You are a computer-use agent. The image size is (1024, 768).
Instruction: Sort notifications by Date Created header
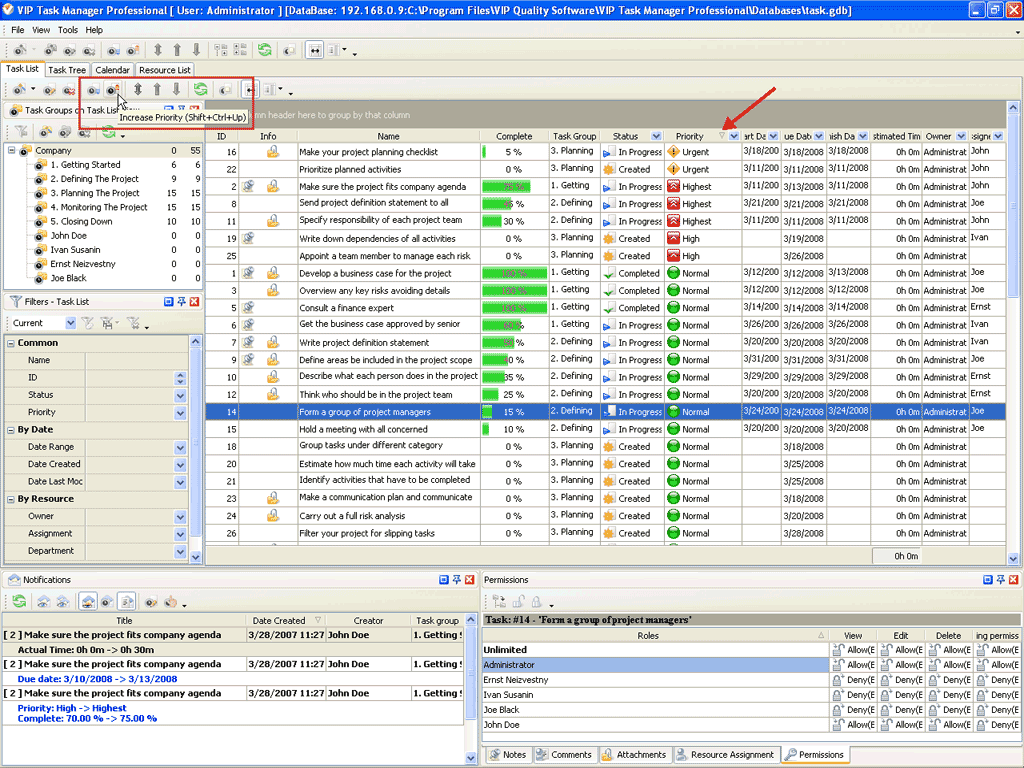(x=286, y=620)
